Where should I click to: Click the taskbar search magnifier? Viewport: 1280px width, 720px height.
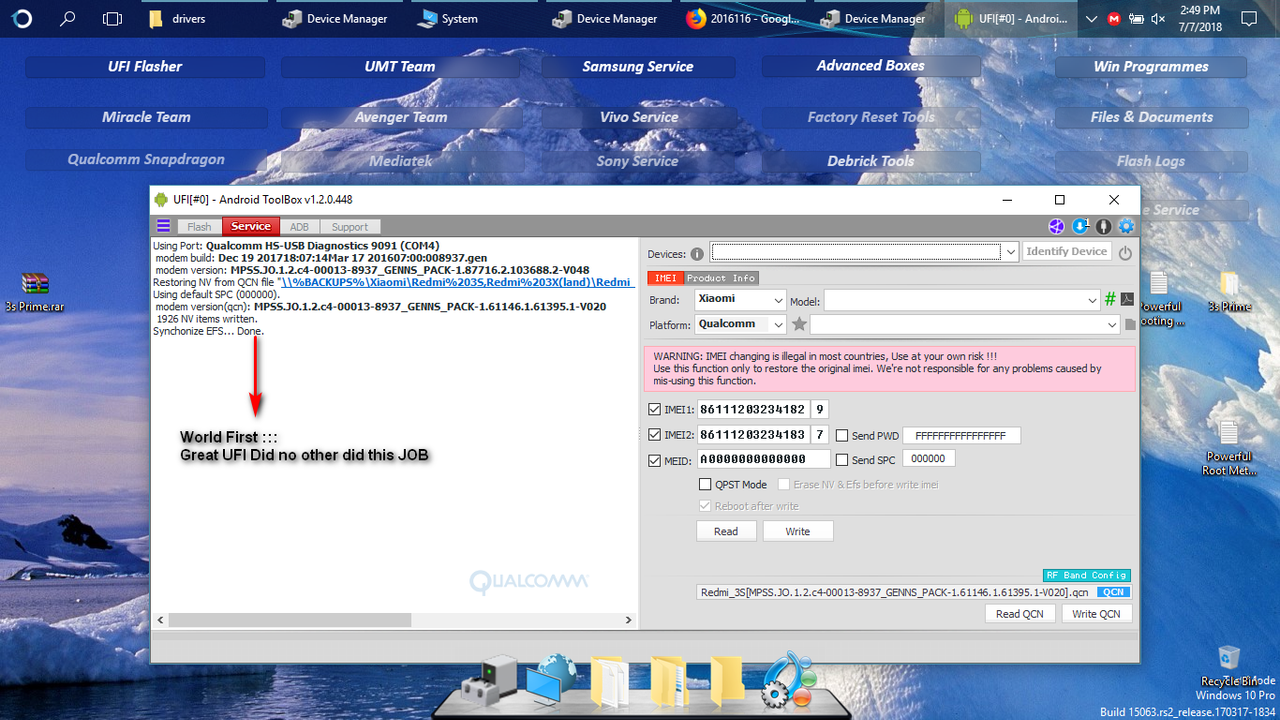(x=68, y=18)
